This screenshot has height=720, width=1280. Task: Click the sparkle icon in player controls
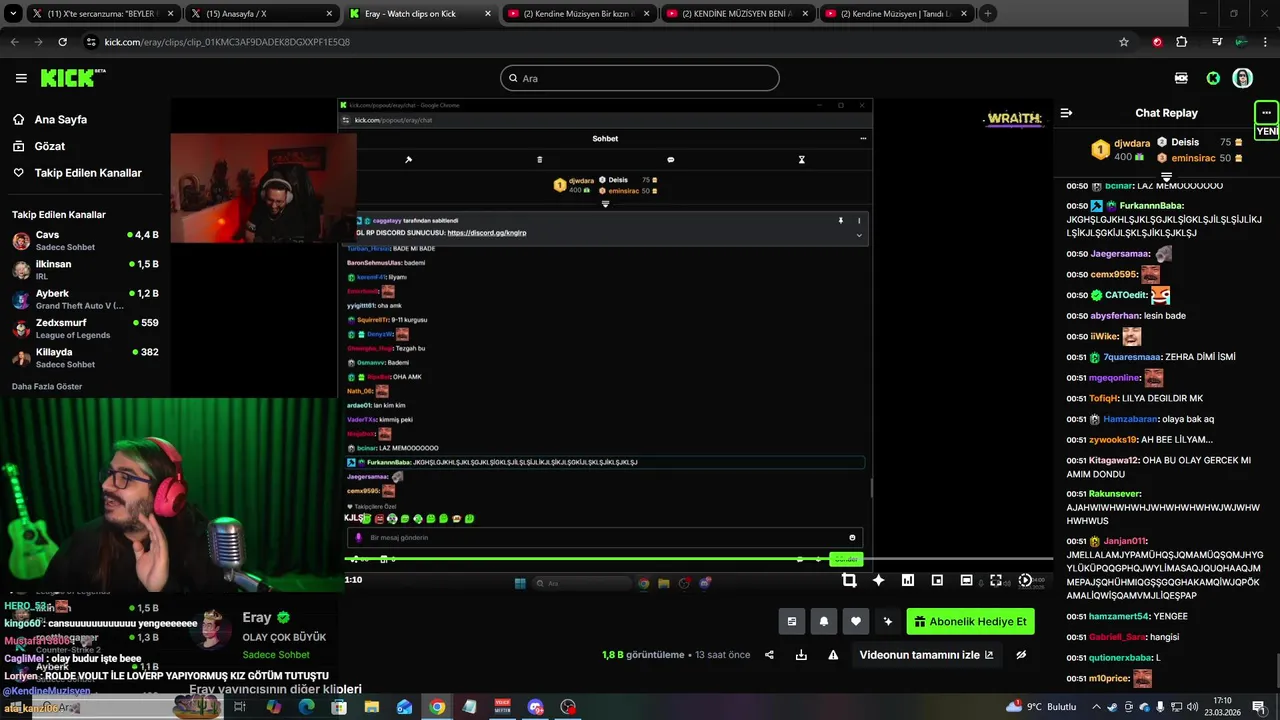[x=878, y=580]
